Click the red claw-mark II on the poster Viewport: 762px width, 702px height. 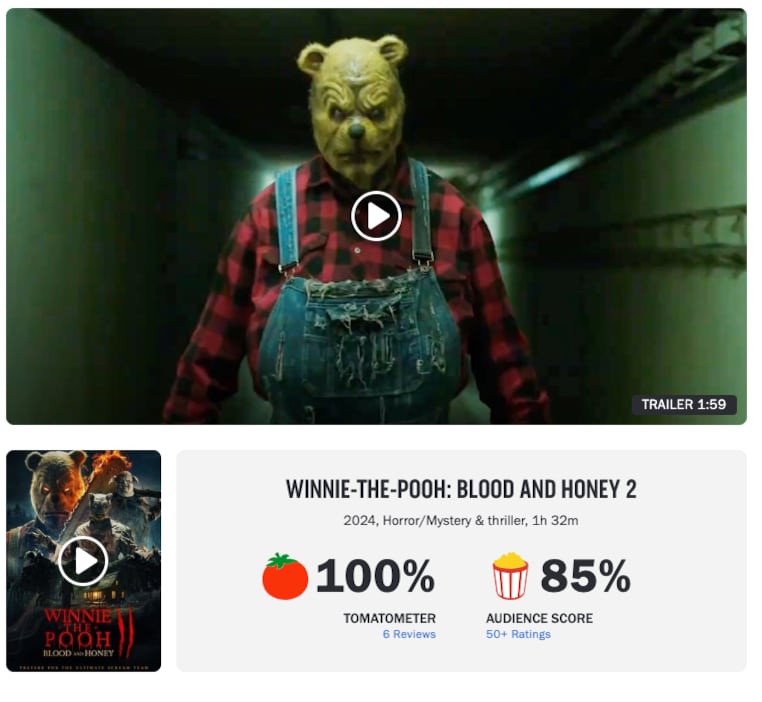[x=126, y=632]
